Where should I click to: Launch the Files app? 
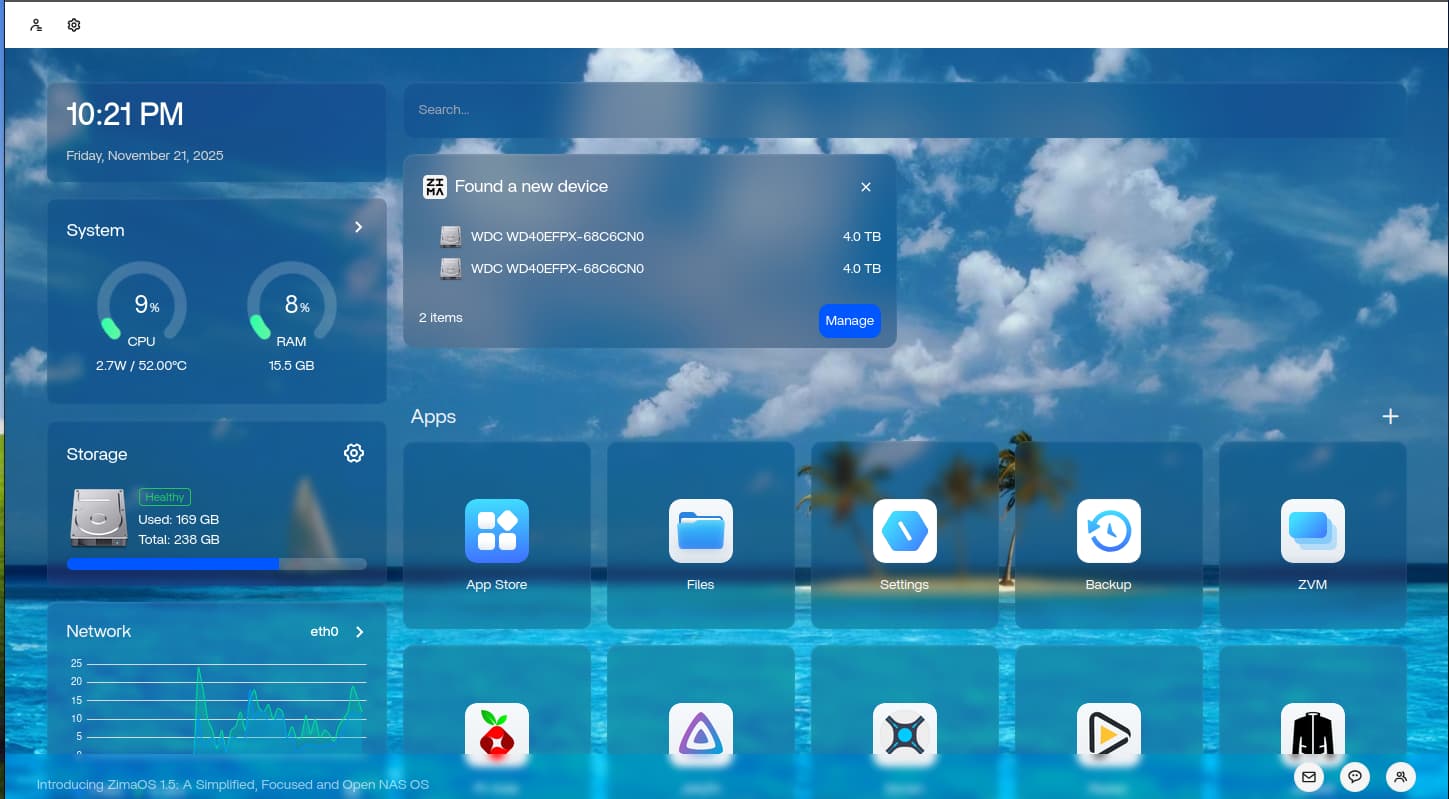(x=700, y=532)
